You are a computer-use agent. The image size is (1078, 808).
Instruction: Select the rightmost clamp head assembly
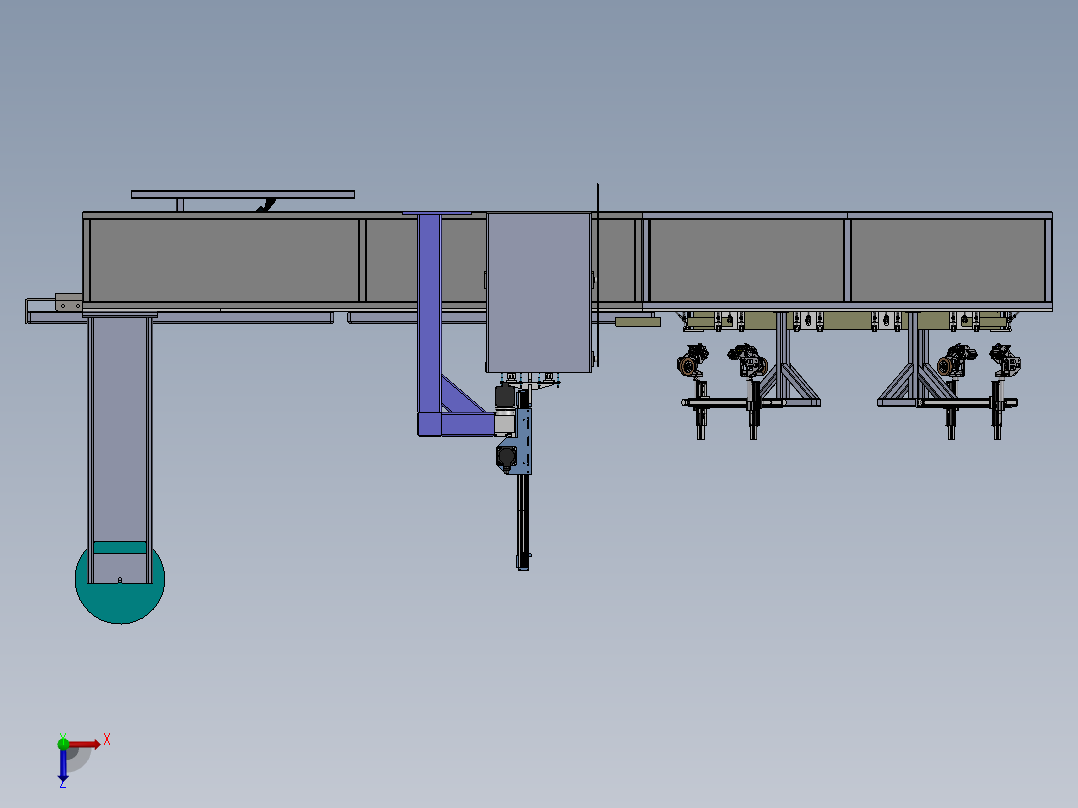[1005, 361]
